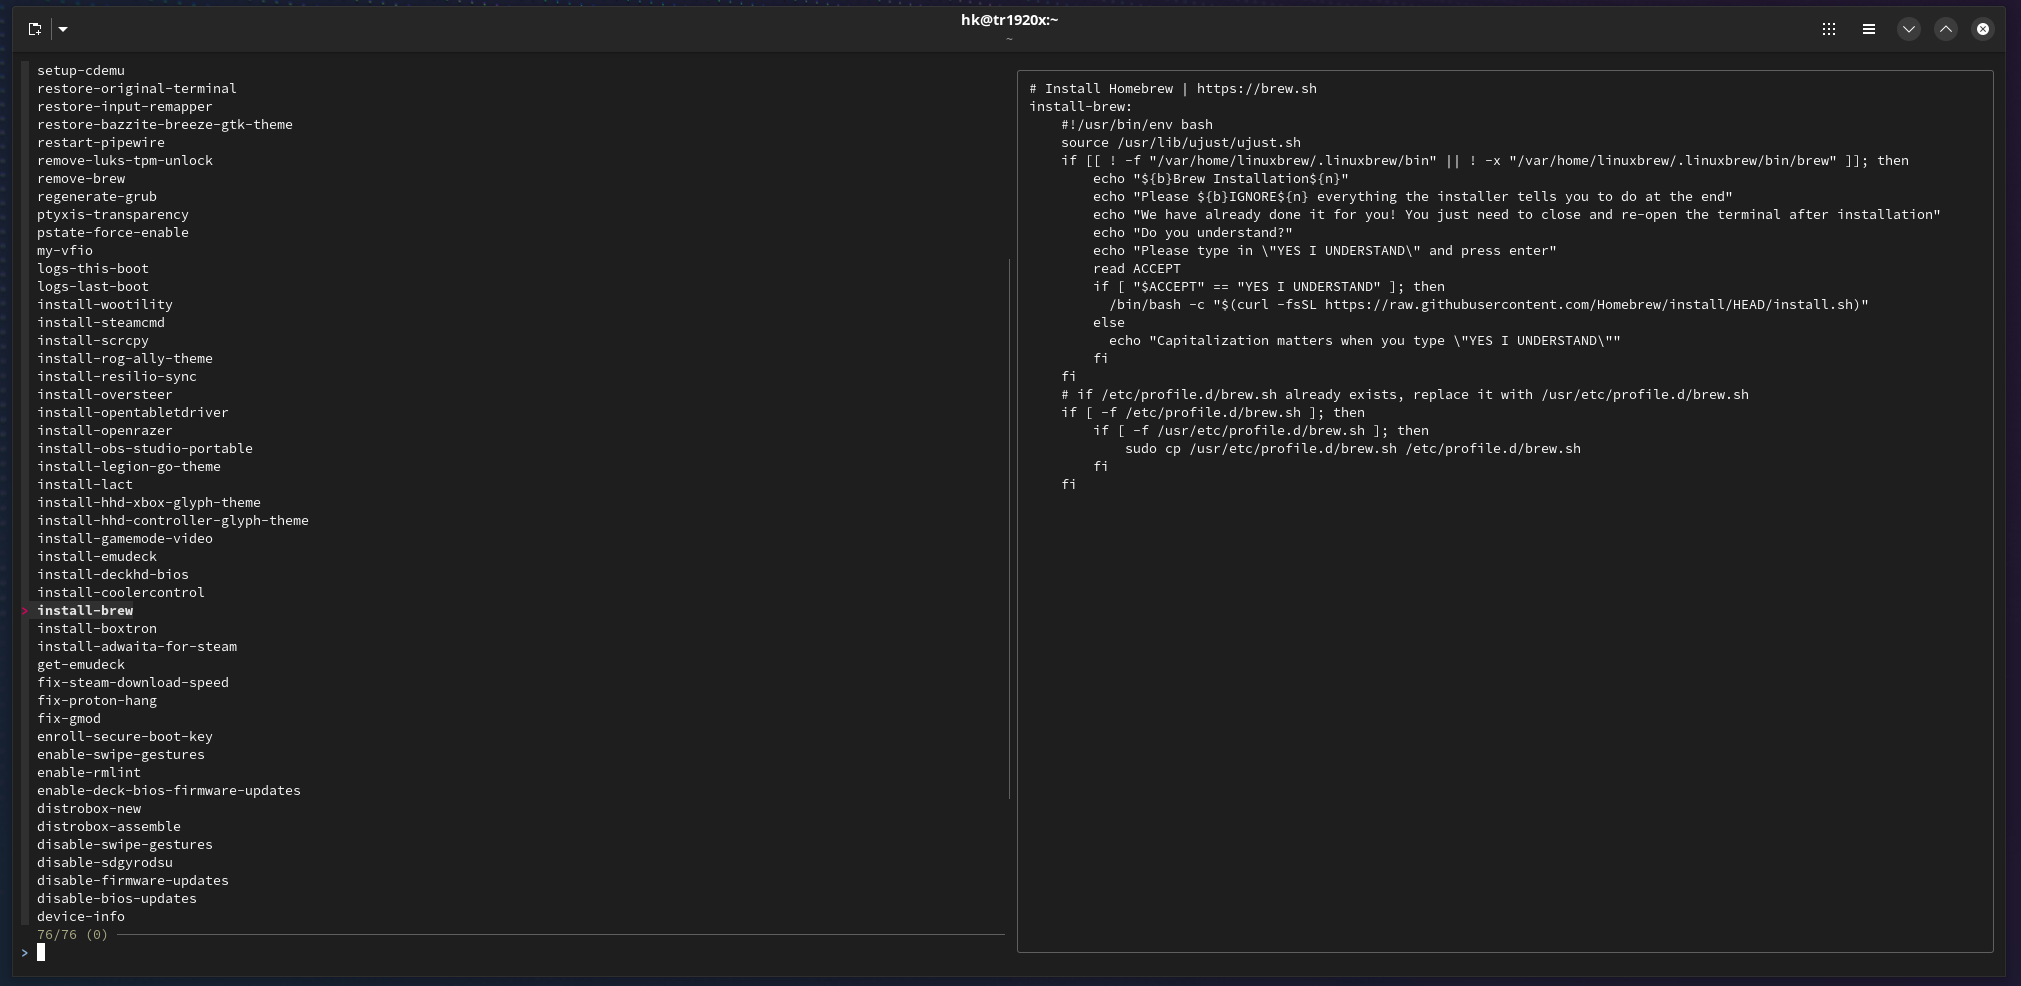Choose remove-luks-tpm-unlock
The image size is (2021, 986).
click(x=125, y=161)
